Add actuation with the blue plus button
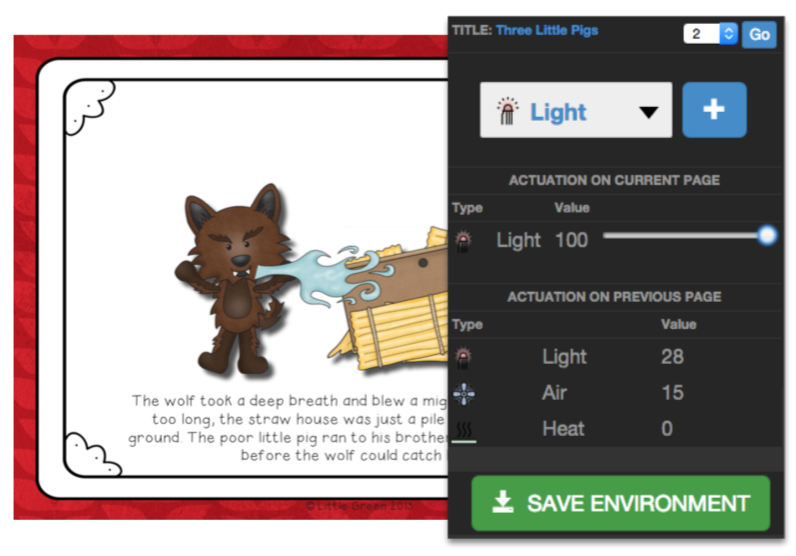This screenshot has height=556, width=796. (714, 110)
